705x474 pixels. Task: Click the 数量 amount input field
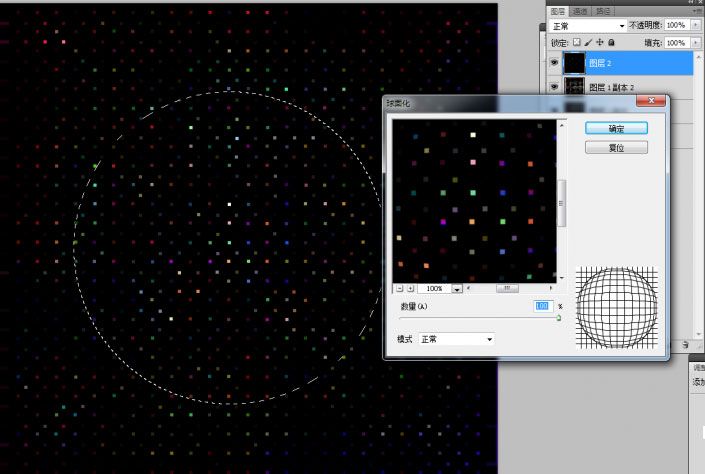(x=542, y=306)
